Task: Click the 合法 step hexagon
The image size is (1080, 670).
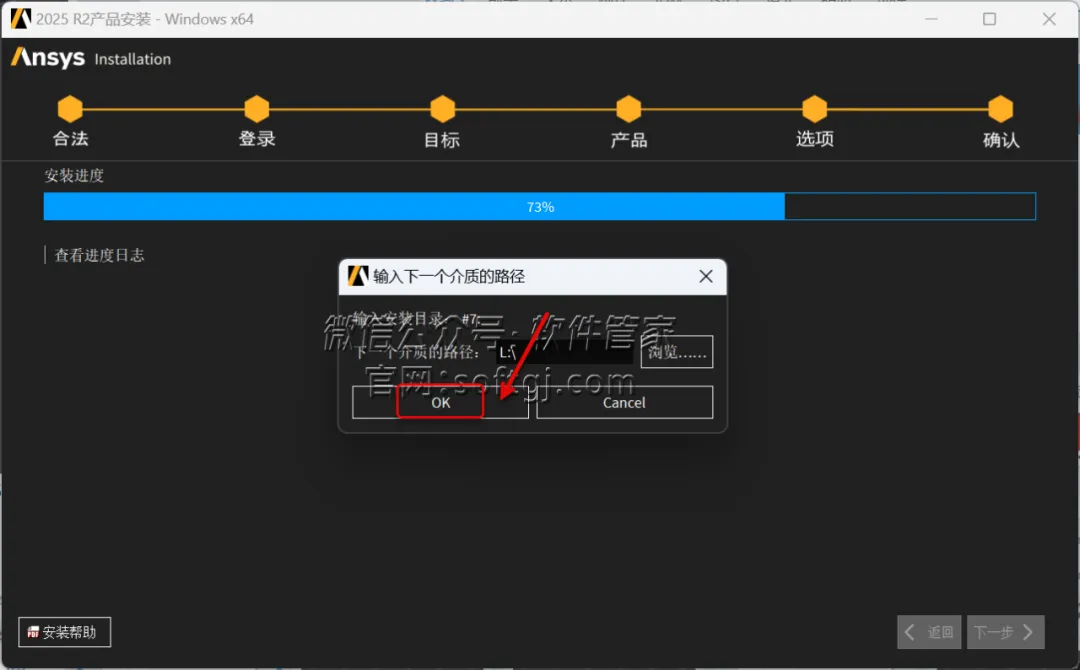Action: 70,109
